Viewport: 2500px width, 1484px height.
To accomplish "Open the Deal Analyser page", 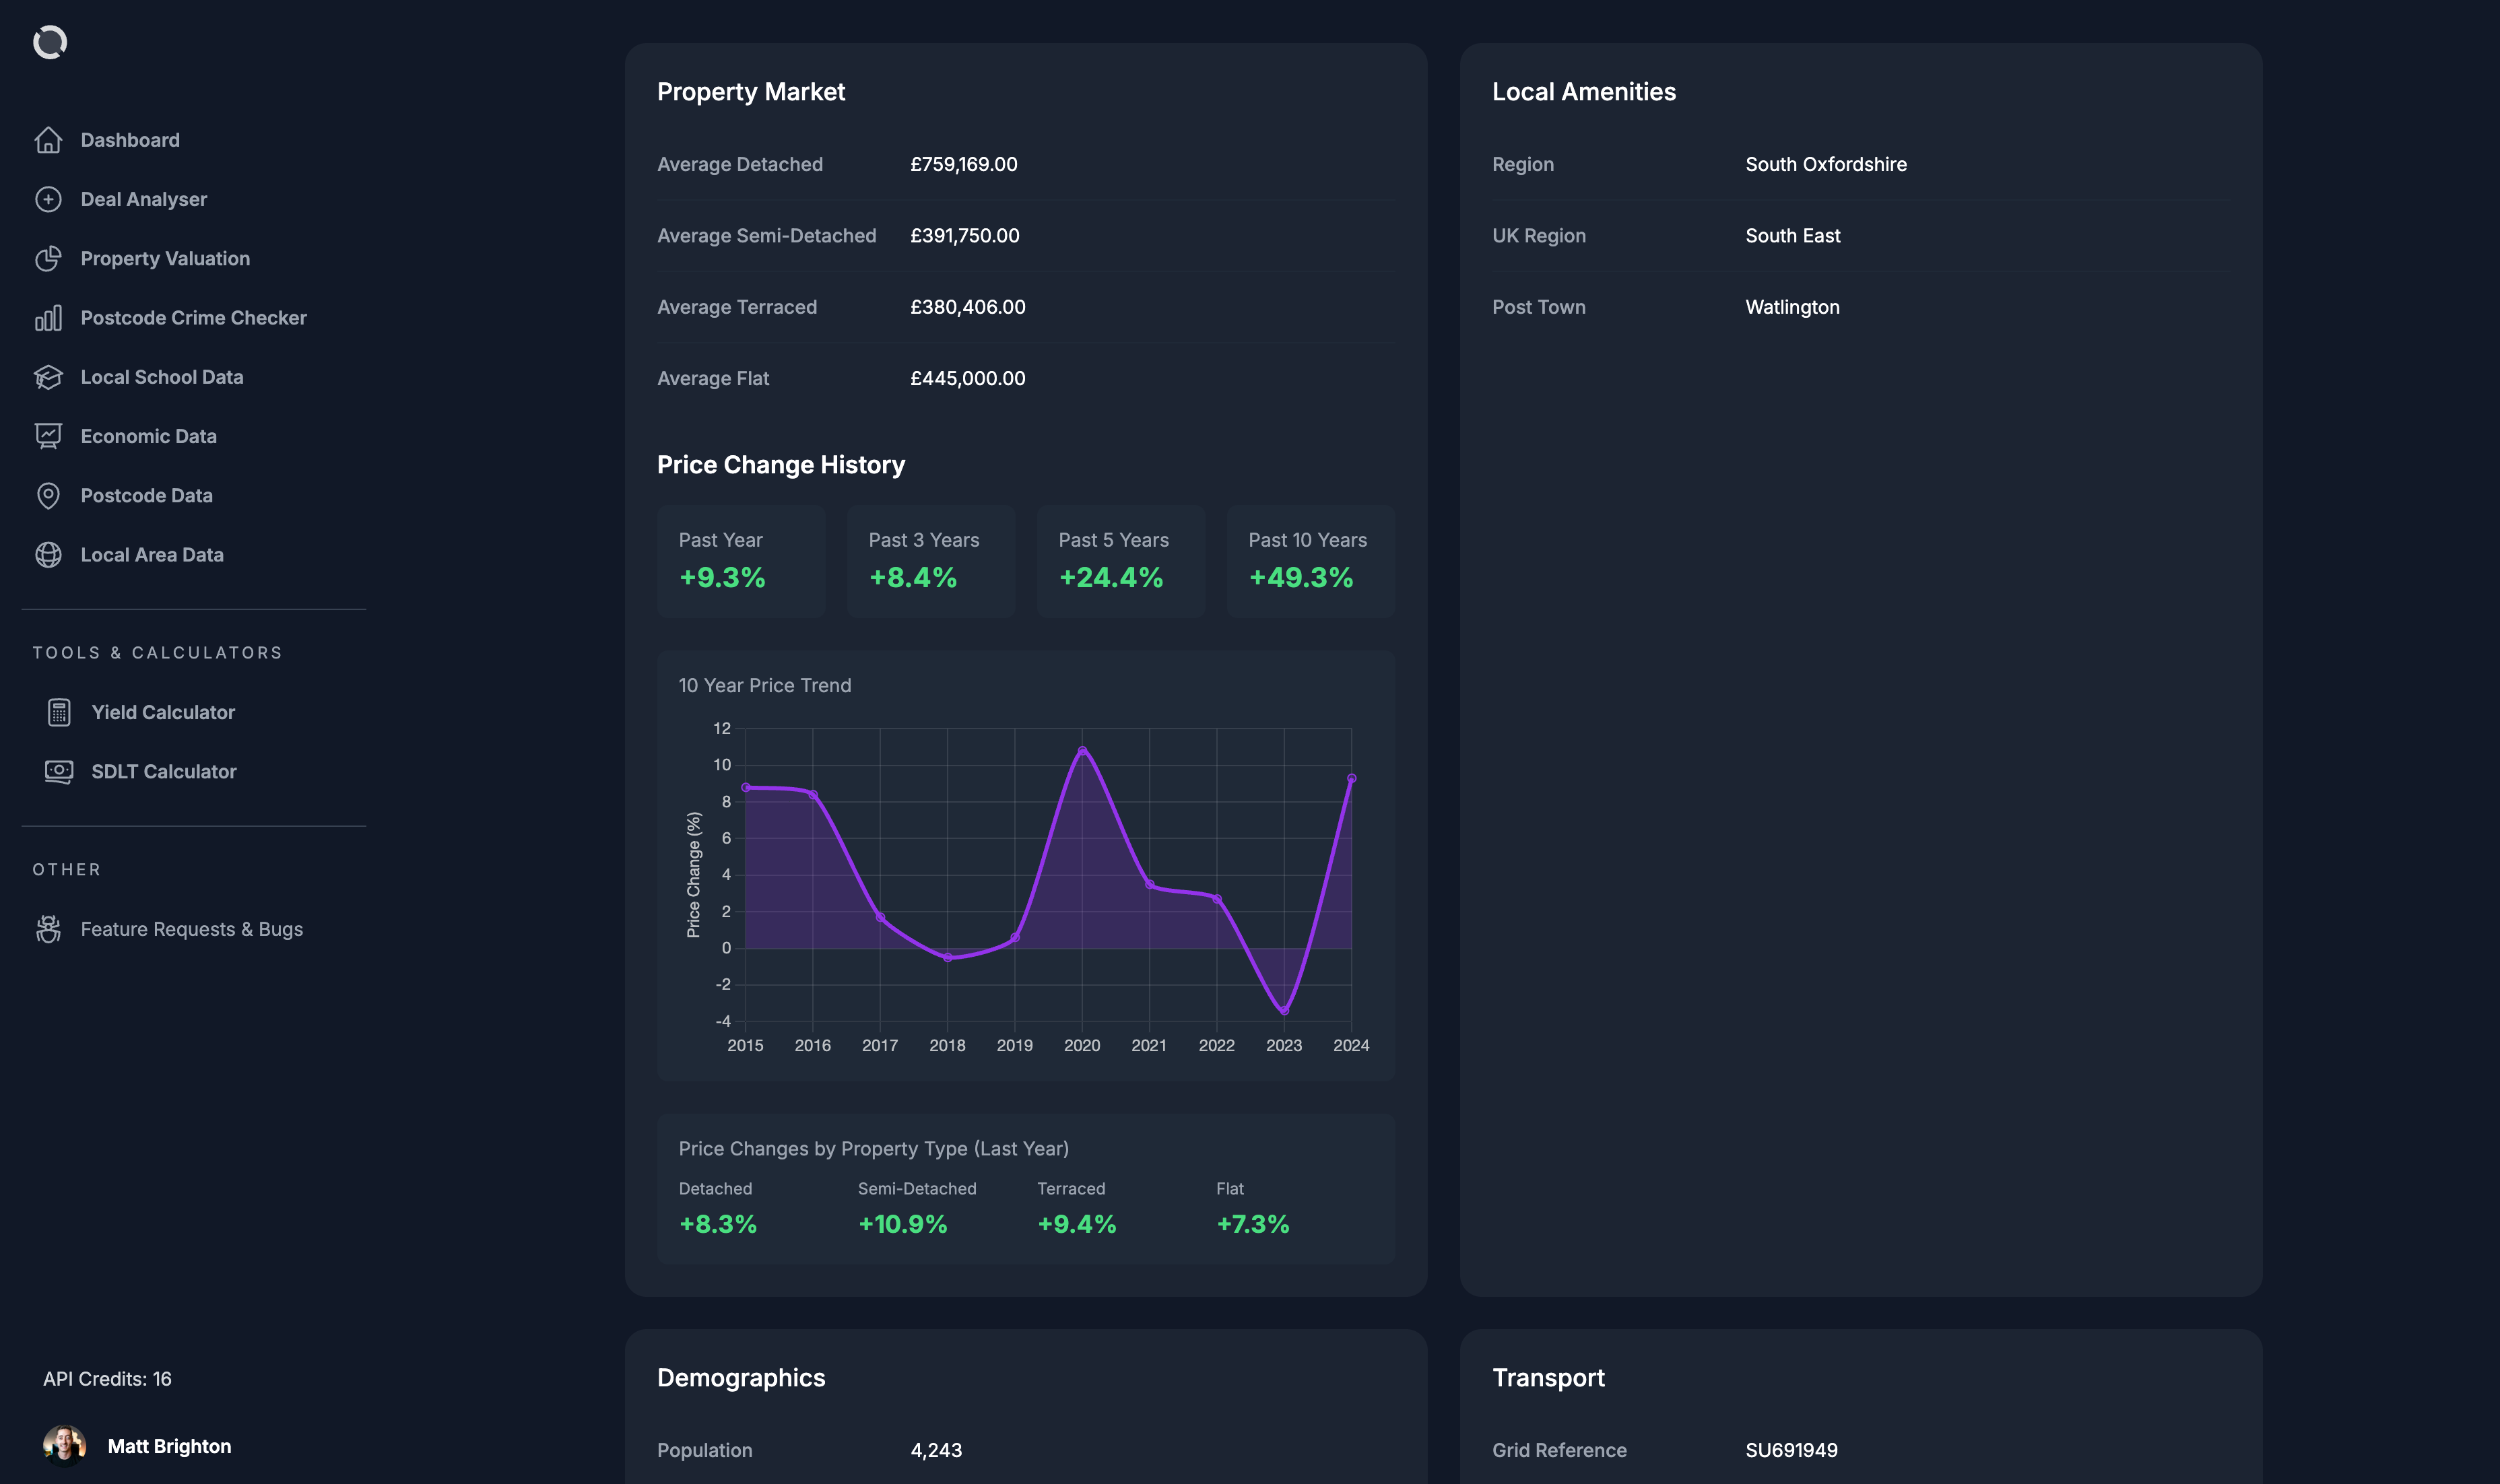I will (143, 200).
